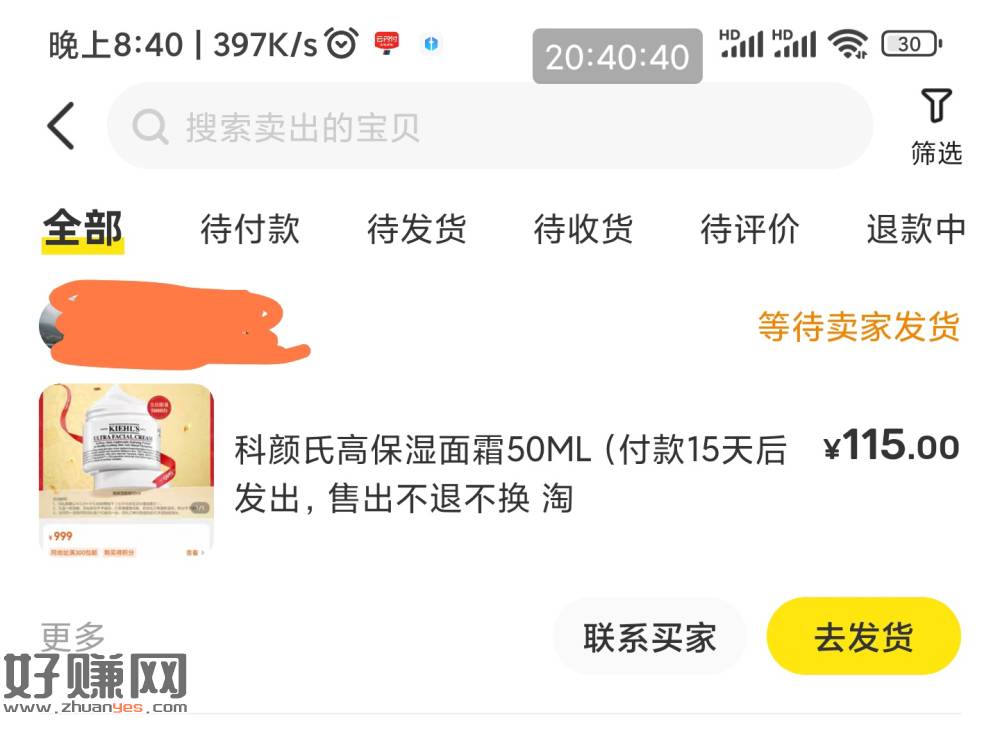This screenshot has height=731, width=1000.
Task: Focus the 搜索卖出的宝贝 search field
Action: point(490,126)
